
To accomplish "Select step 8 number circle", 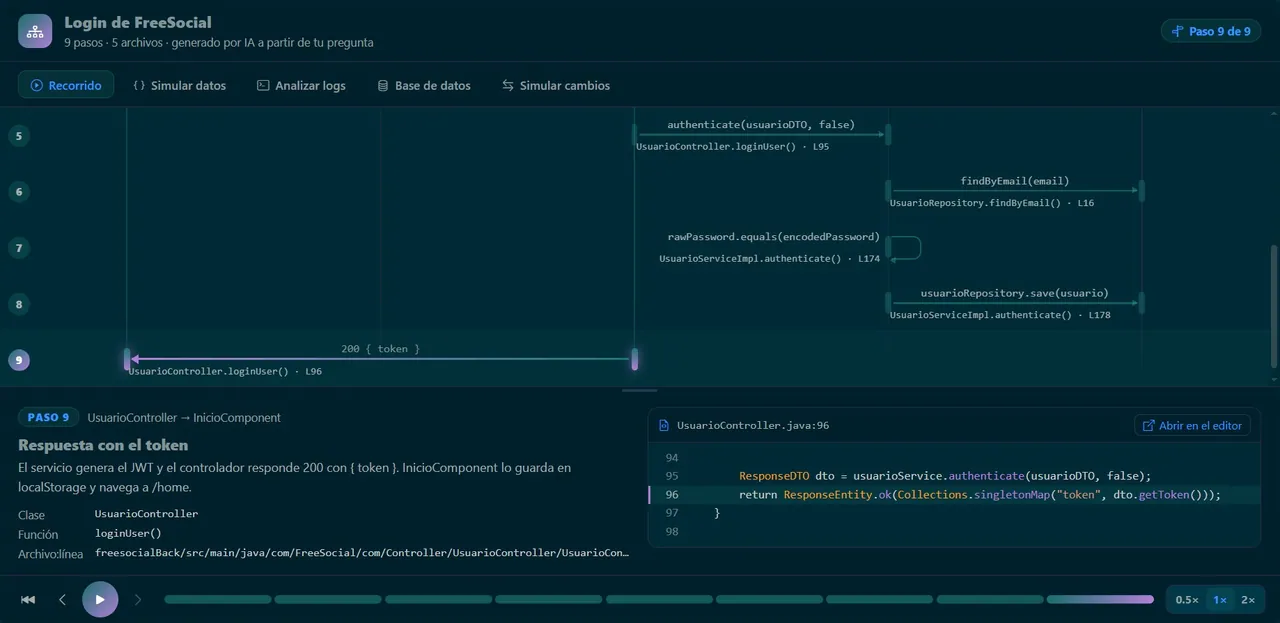I will click(x=18, y=303).
